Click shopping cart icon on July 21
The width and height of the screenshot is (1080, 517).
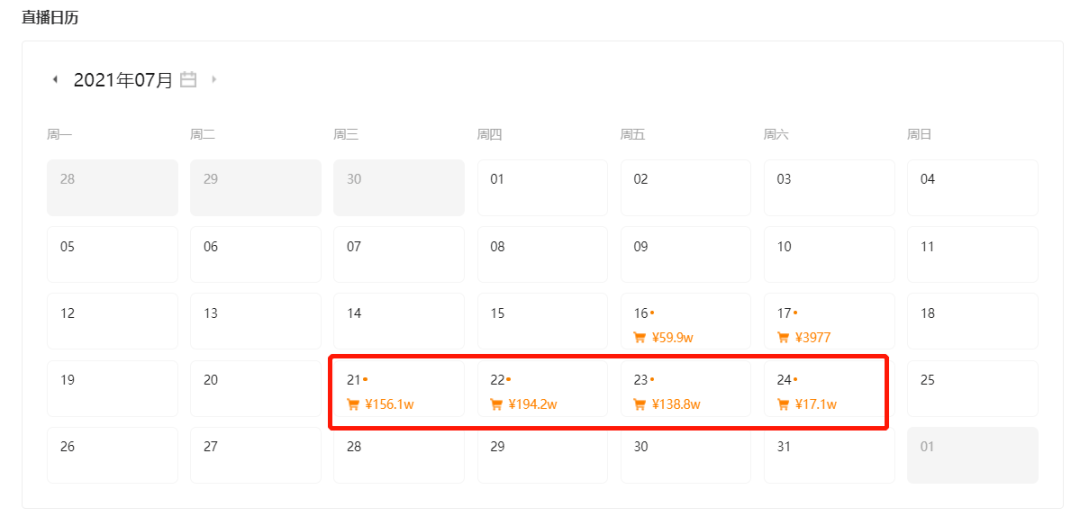pos(352,405)
